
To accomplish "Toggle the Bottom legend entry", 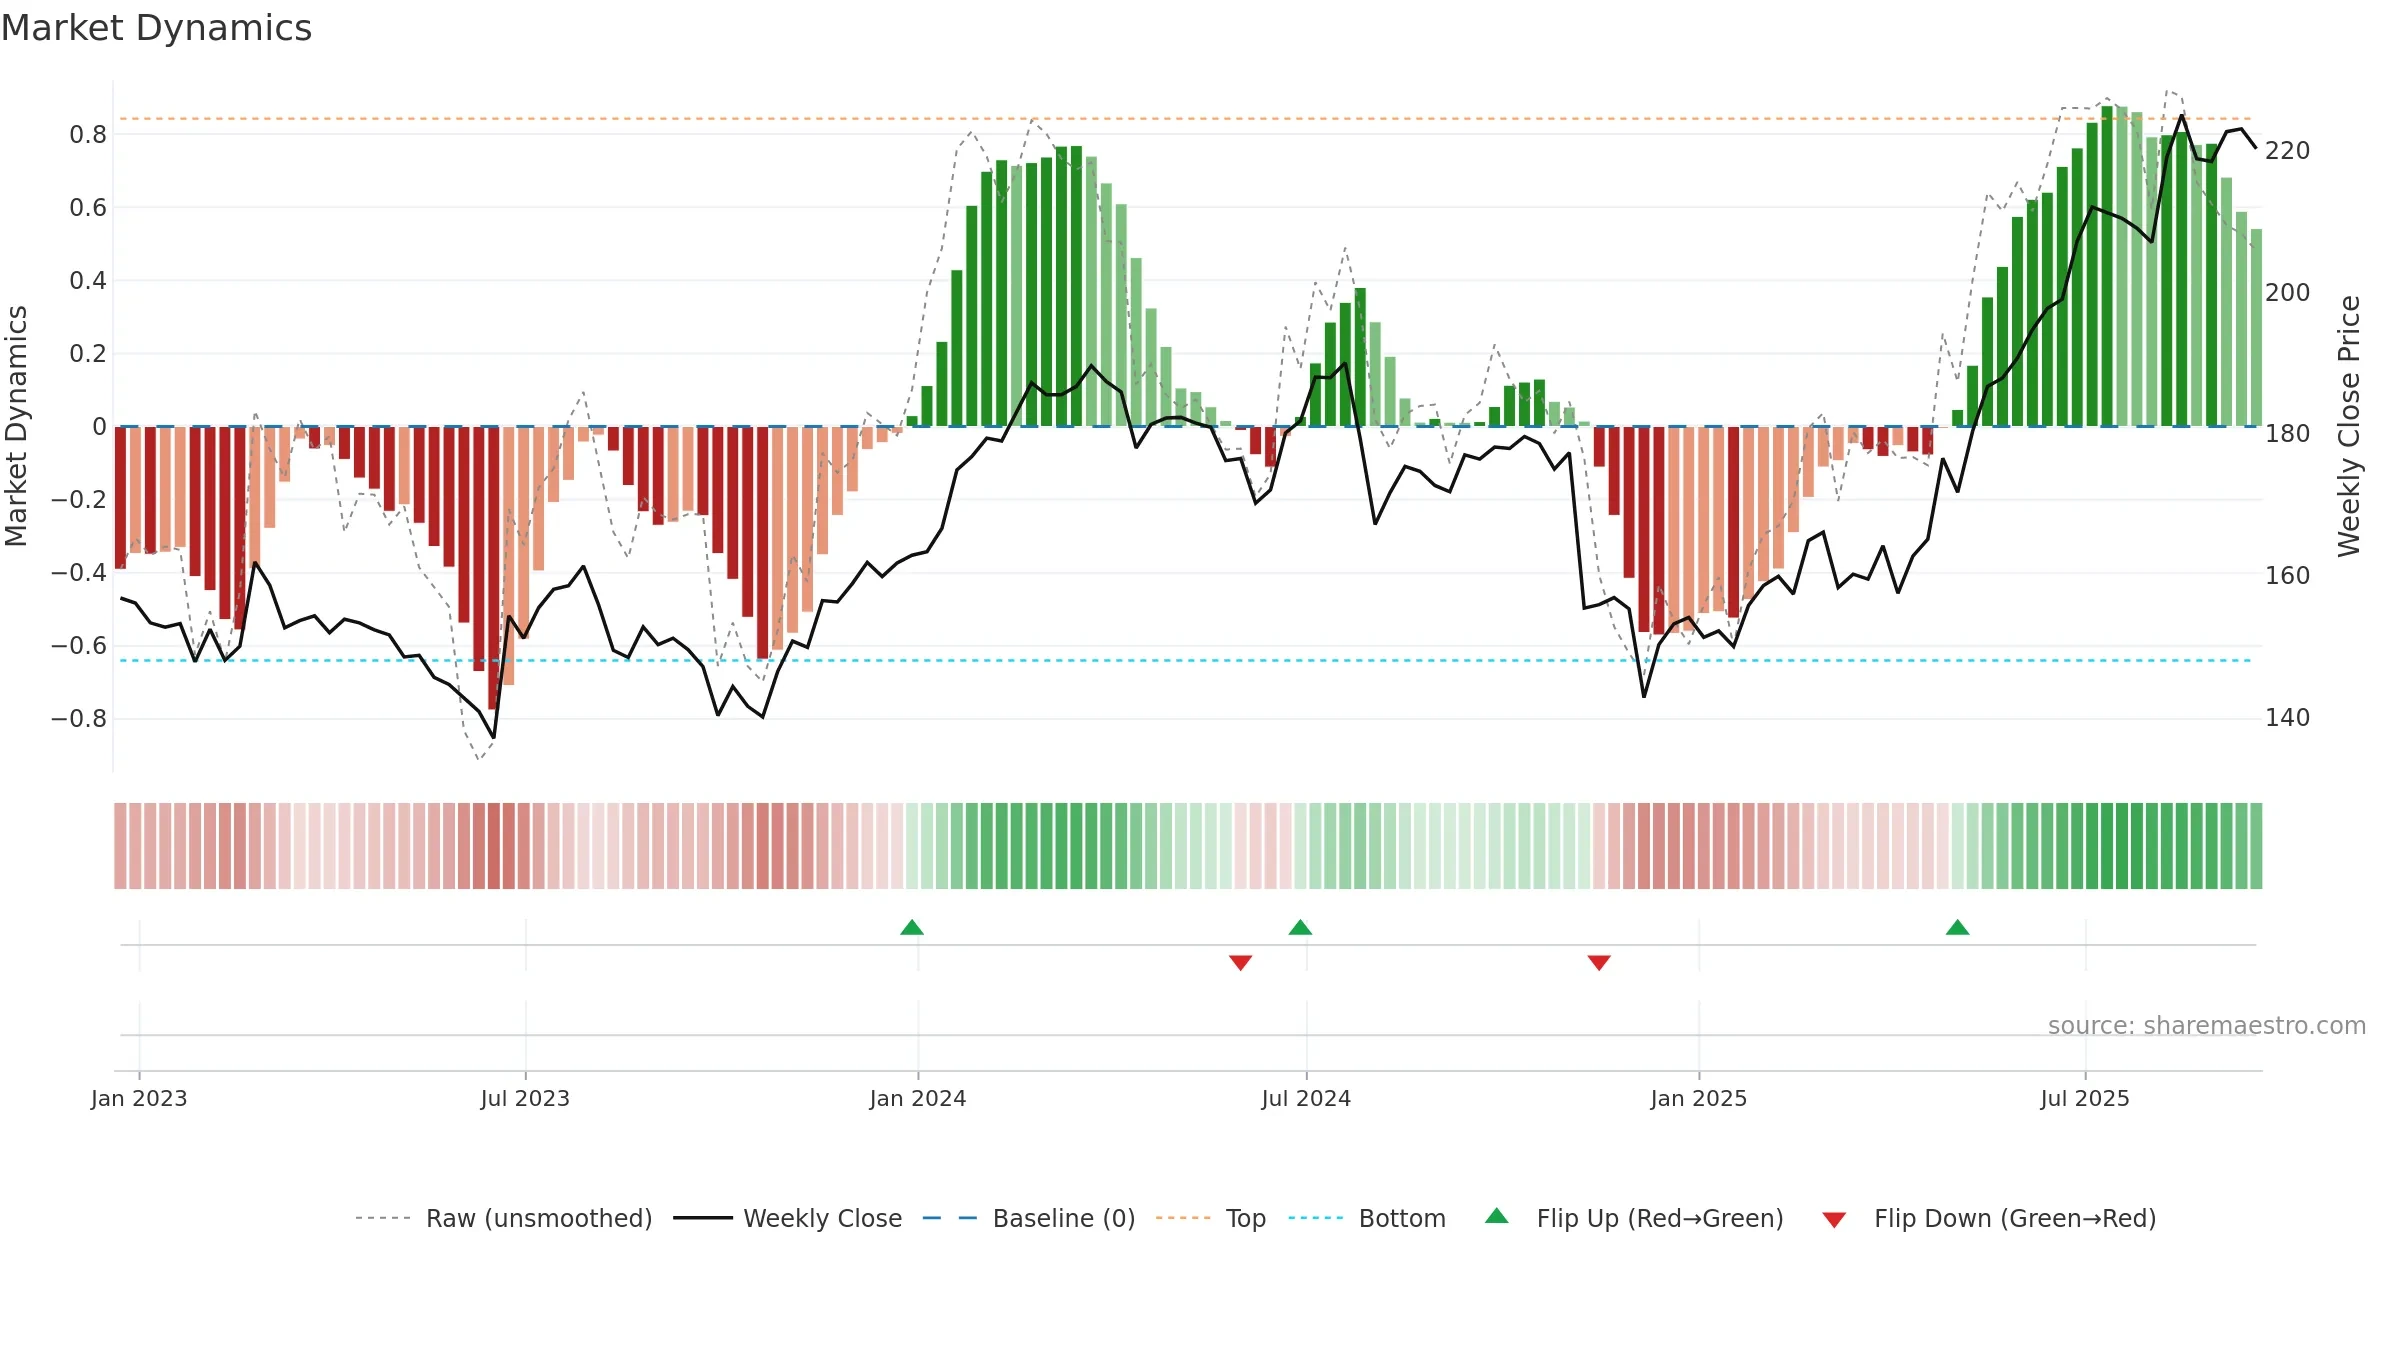I will pyautogui.click(x=1367, y=1218).
